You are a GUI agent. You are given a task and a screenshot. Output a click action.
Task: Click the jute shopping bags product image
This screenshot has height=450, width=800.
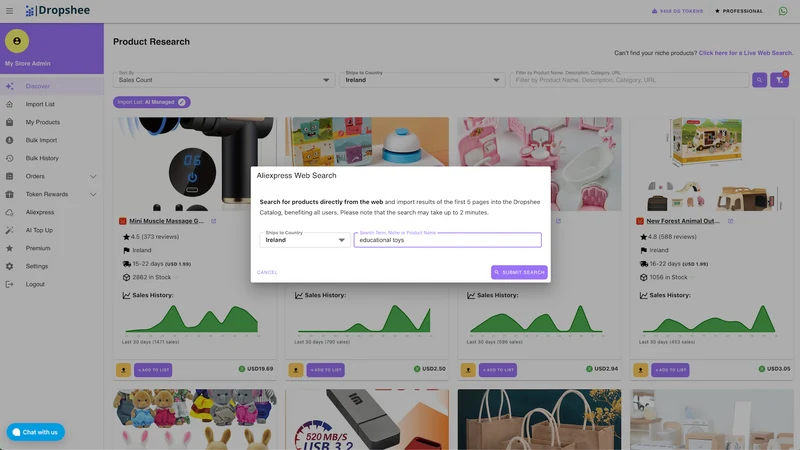click(539, 419)
